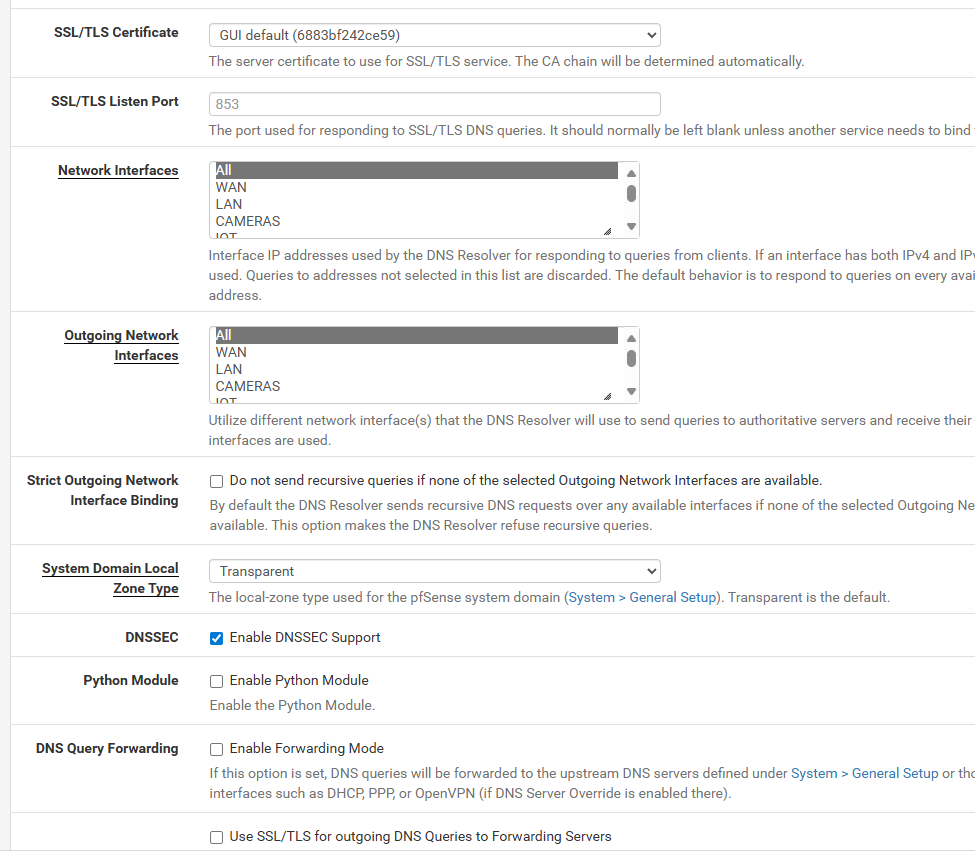Enable Forwarding Mode checkbox
Viewport: 975px width, 851px height.
coord(216,749)
